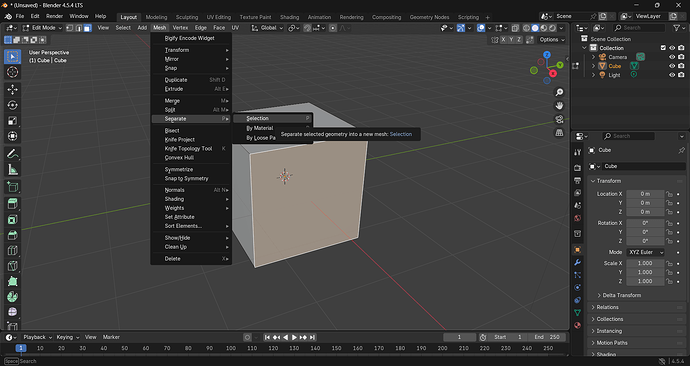The image size is (690, 366).
Task: Open the File menu
Action: (x=20, y=16)
